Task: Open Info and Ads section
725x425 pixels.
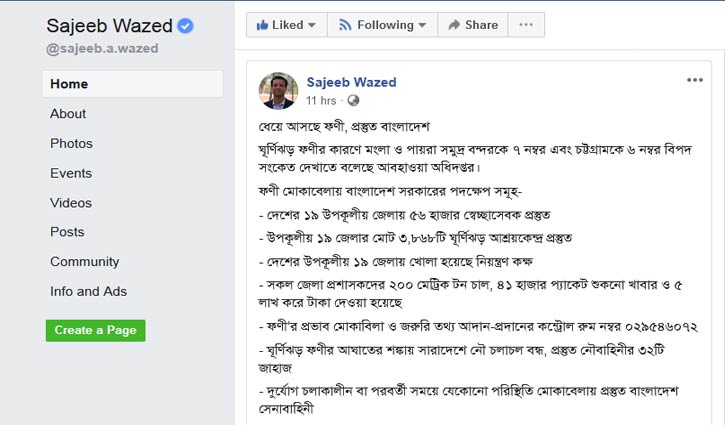Action: point(88,292)
